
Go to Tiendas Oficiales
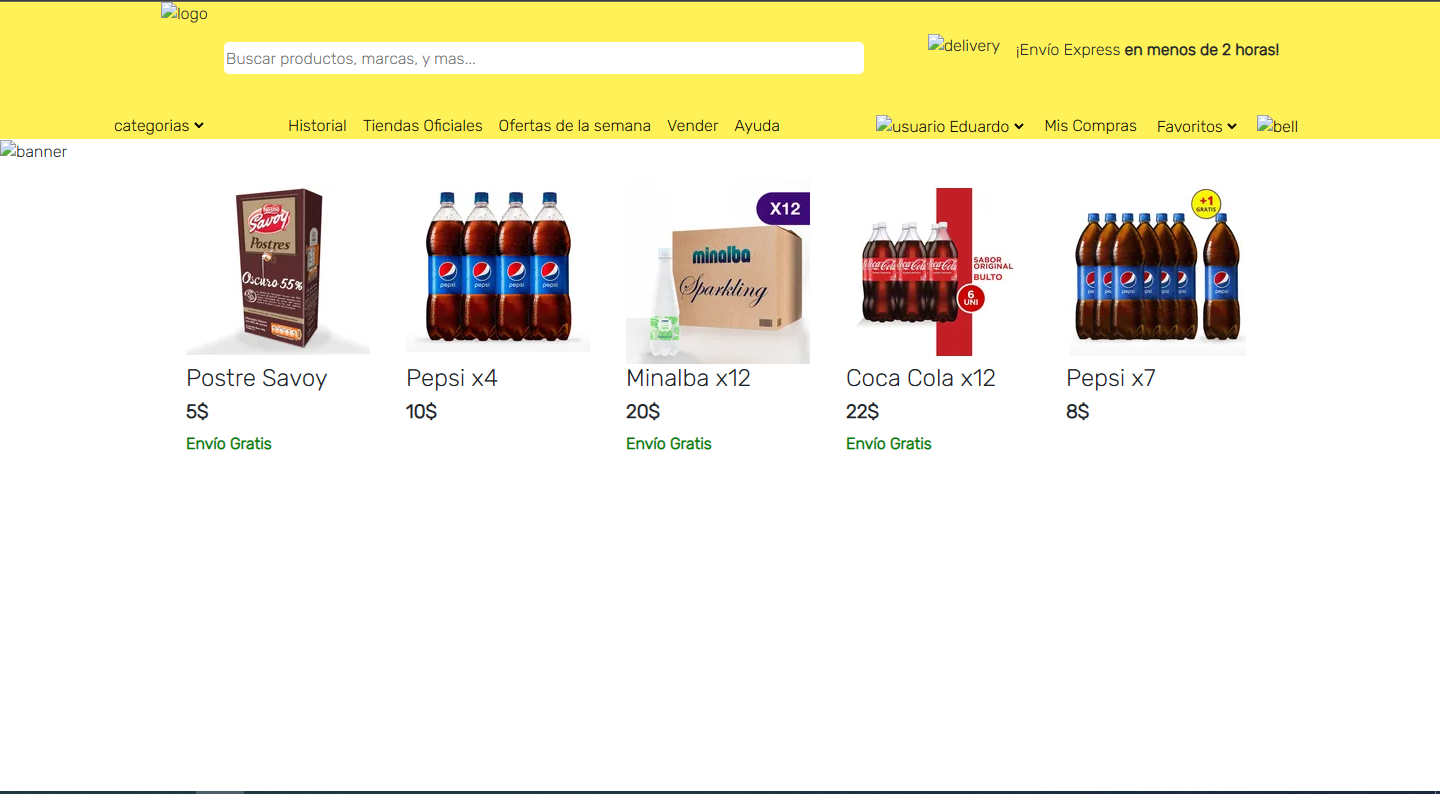click(423, 126)
